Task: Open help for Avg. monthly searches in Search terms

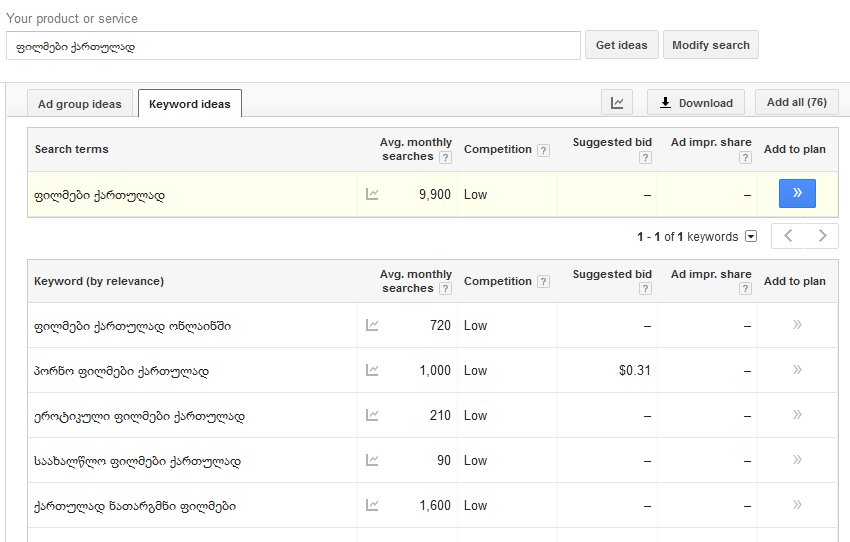Action: click(445, 157)
